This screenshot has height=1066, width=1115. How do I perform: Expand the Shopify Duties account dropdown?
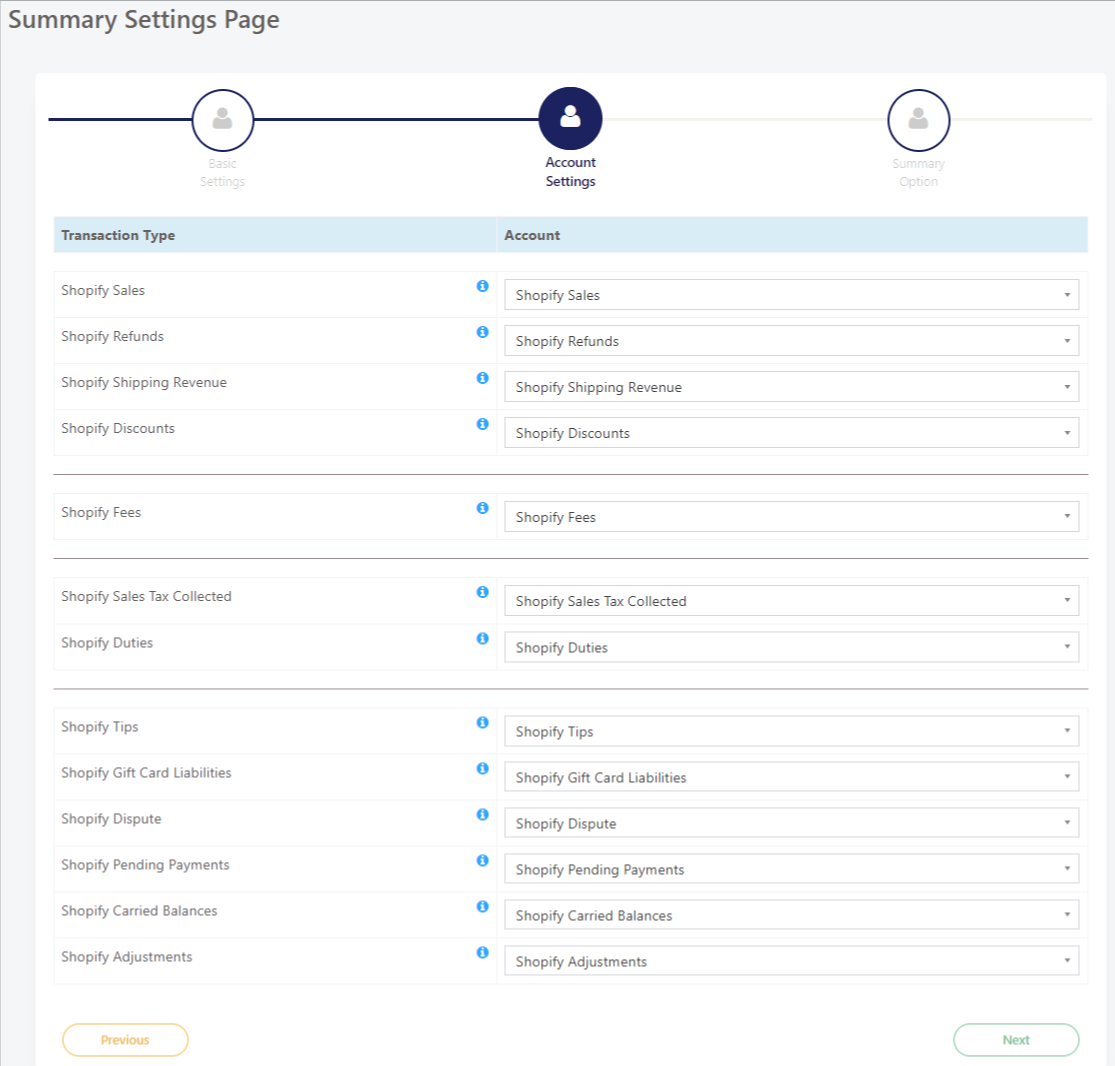pos(791,647)
